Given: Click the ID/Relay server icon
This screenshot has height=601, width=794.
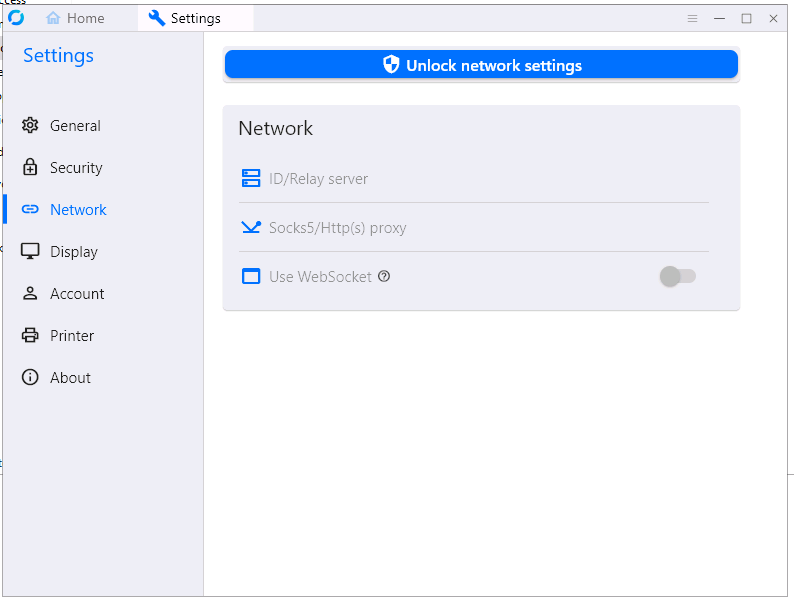Looking at the screenshot, I should point(251,179).
